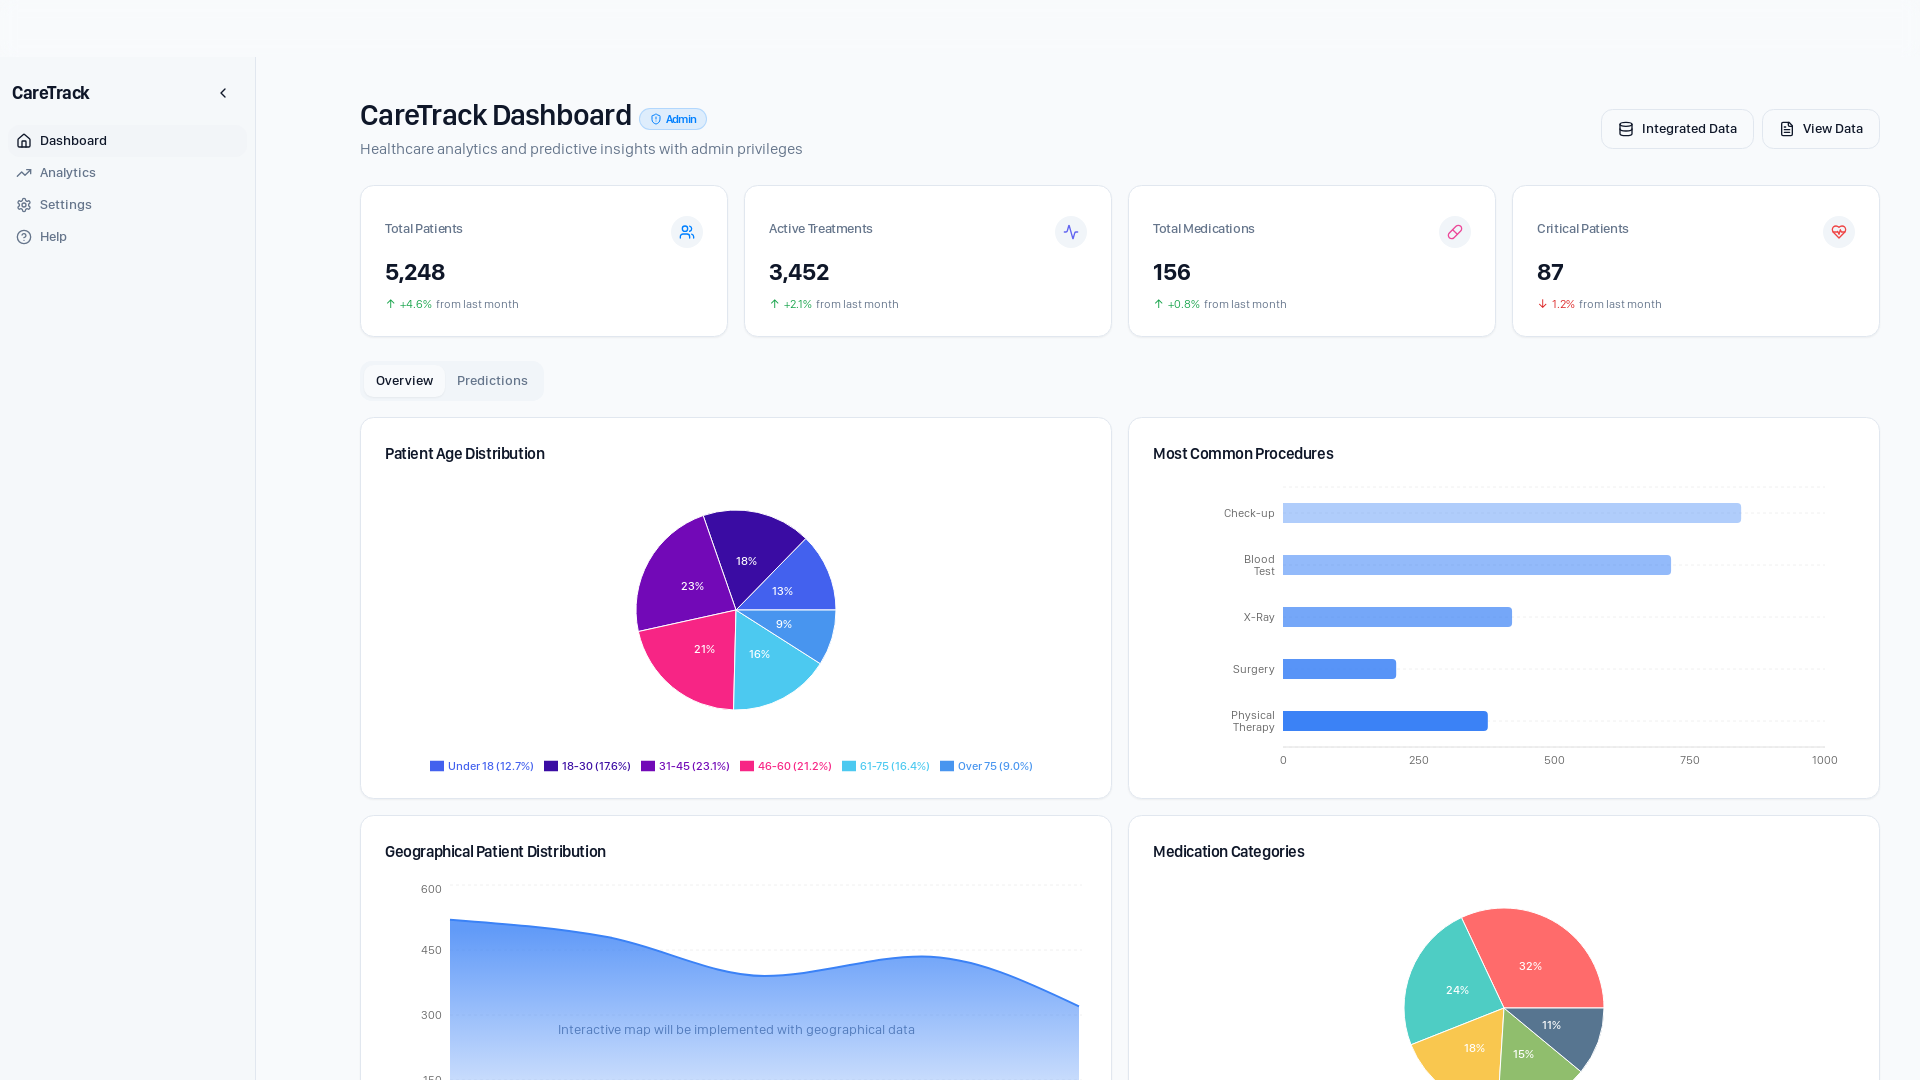
Task: Click the green up arrow beside +0.8%
Action: point(1159,304)
